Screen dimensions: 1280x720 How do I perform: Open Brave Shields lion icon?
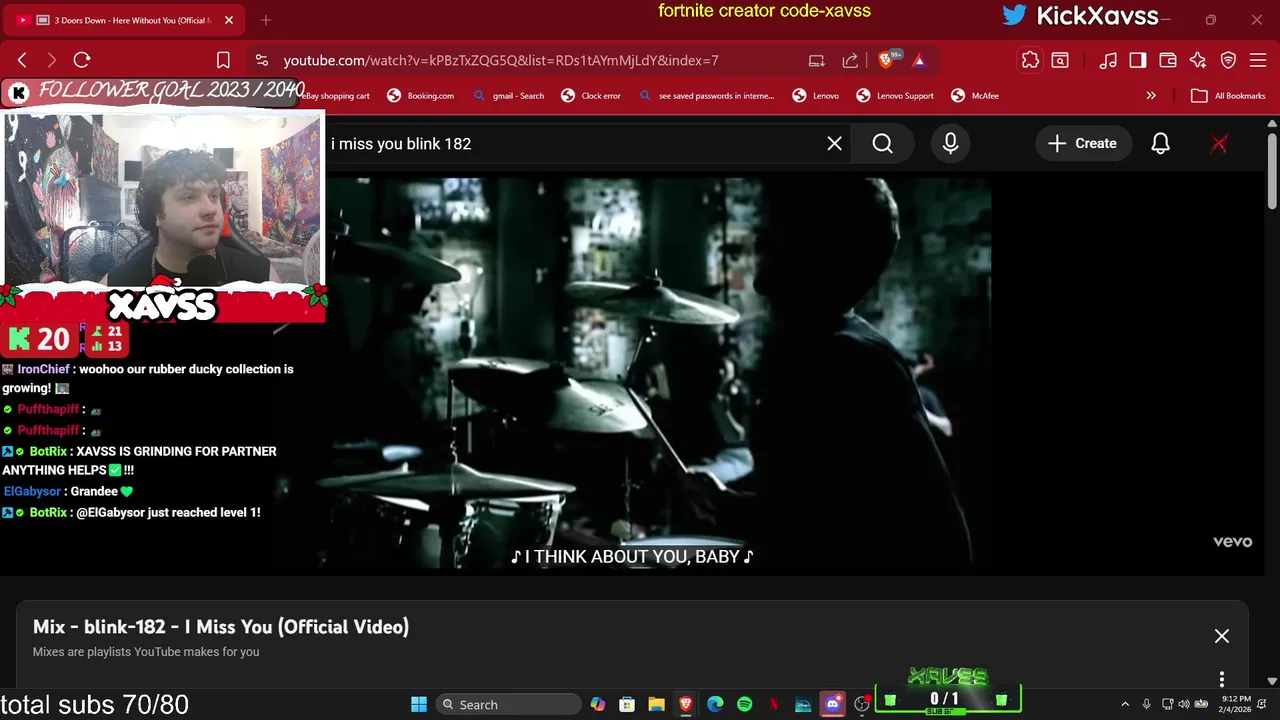pos(886,60)
